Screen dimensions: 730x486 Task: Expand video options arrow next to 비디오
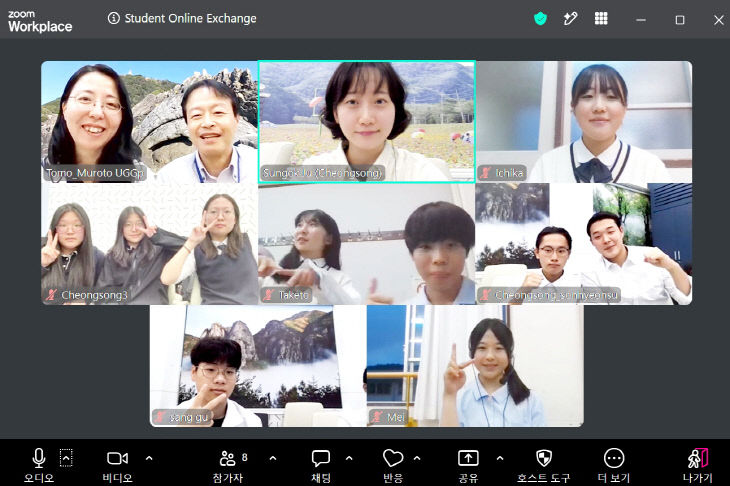pyautogui.click(x=149, y=458)
